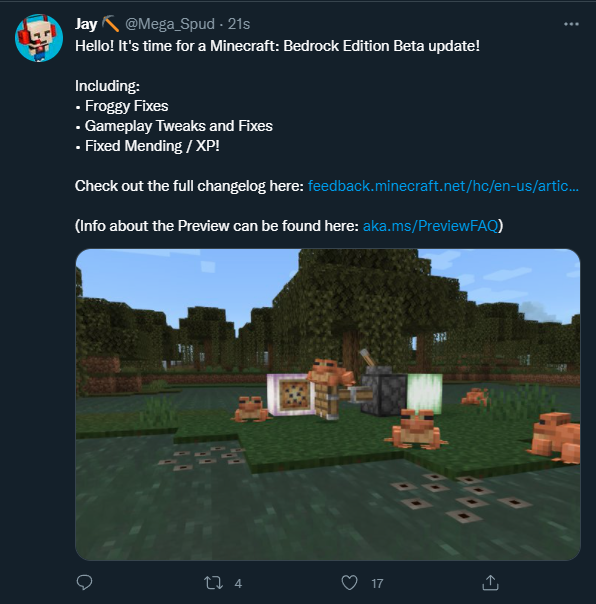The width and height of the screenshot is (596, 604).
Task: Open the three-dot more options menu
Action: click(x=571, y=24)
